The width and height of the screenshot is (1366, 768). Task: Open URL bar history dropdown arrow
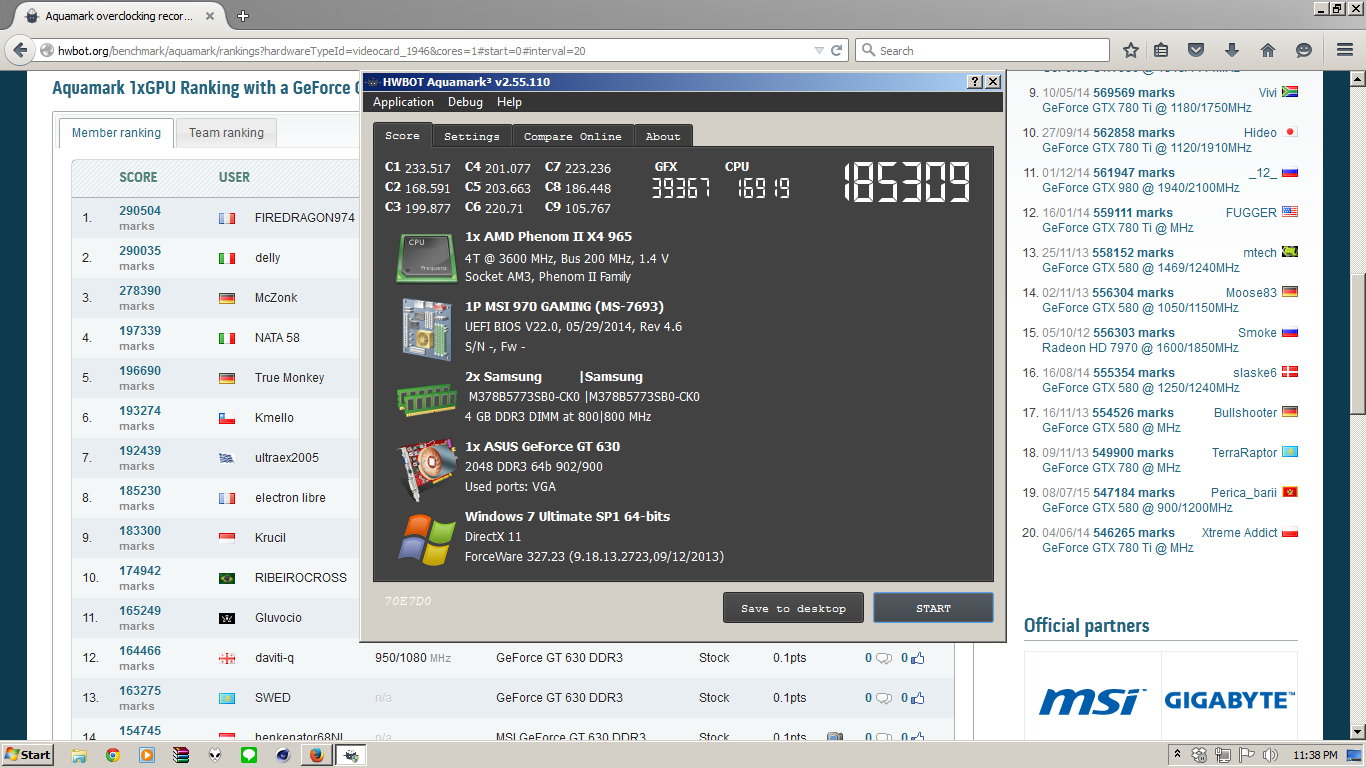(x=819, y=50)
